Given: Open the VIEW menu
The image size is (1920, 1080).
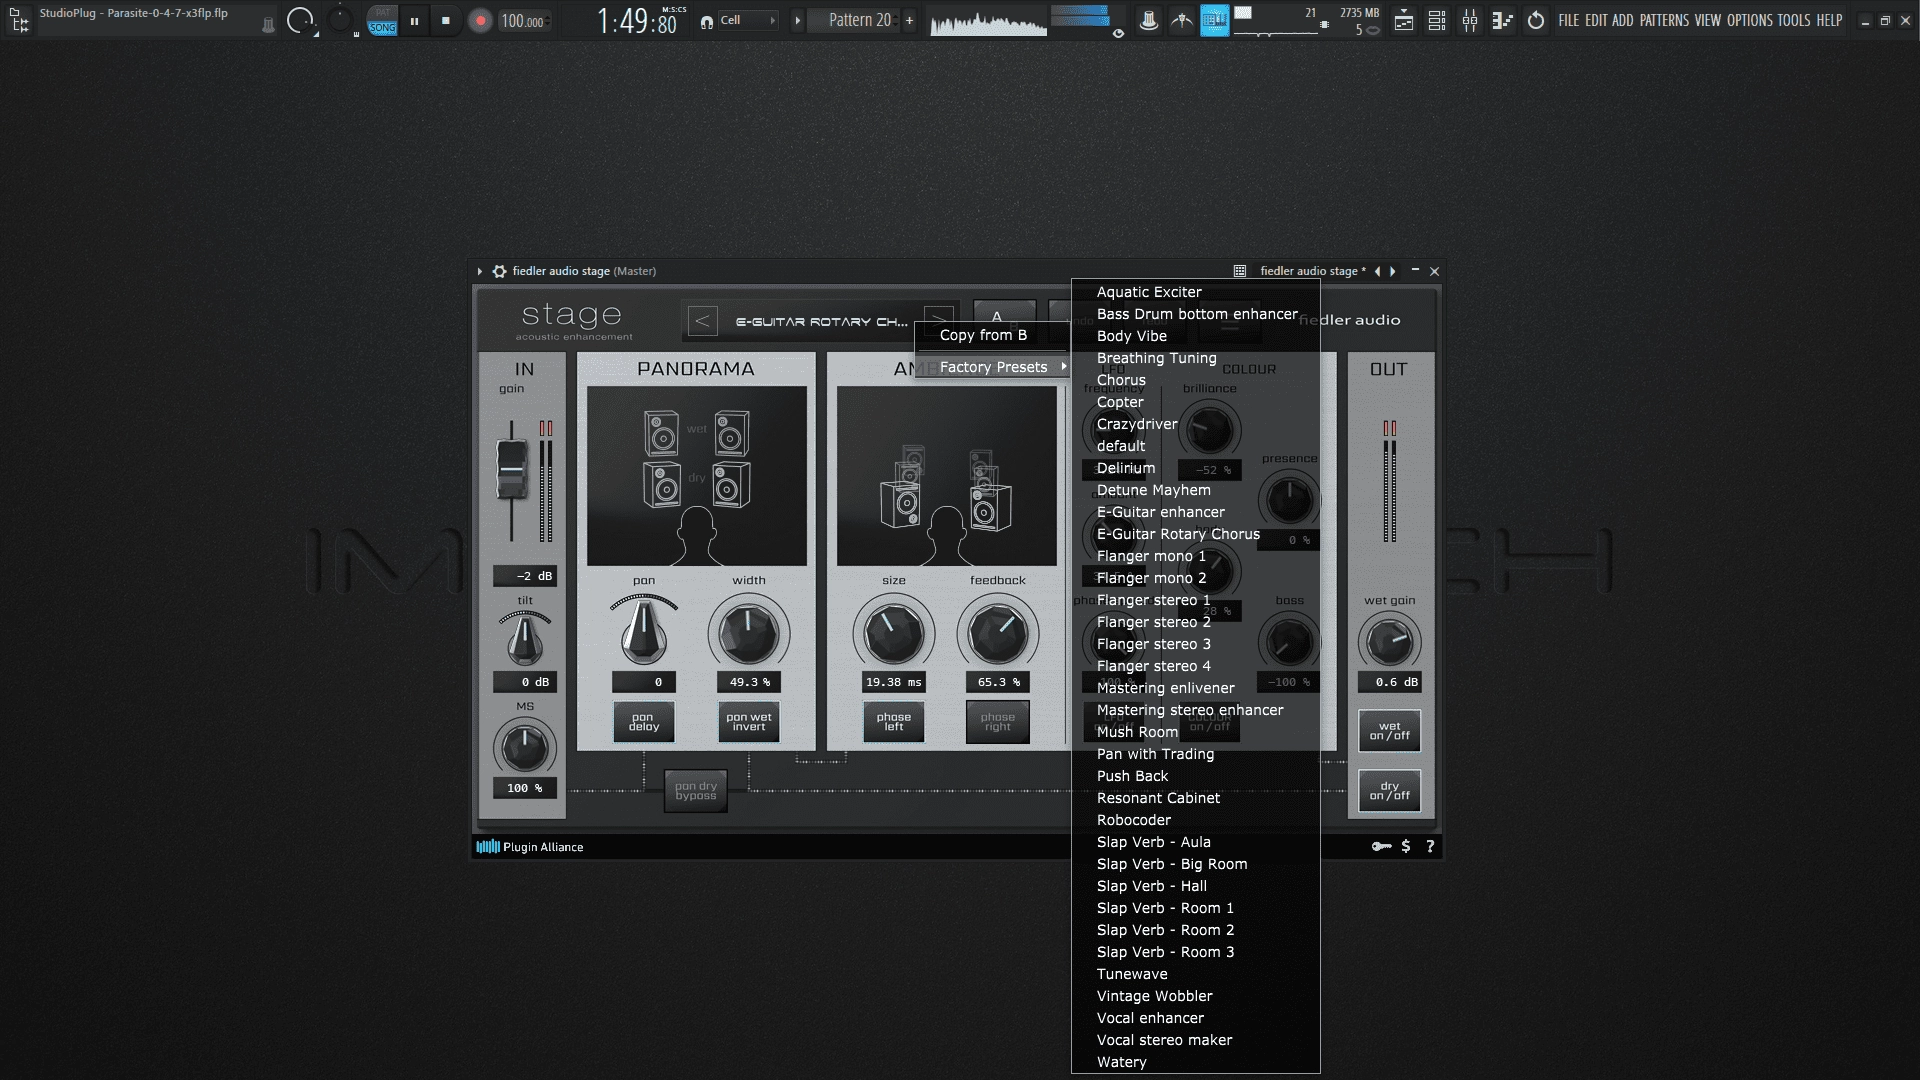Looking at the screenshot, I should pos(1708,20).
